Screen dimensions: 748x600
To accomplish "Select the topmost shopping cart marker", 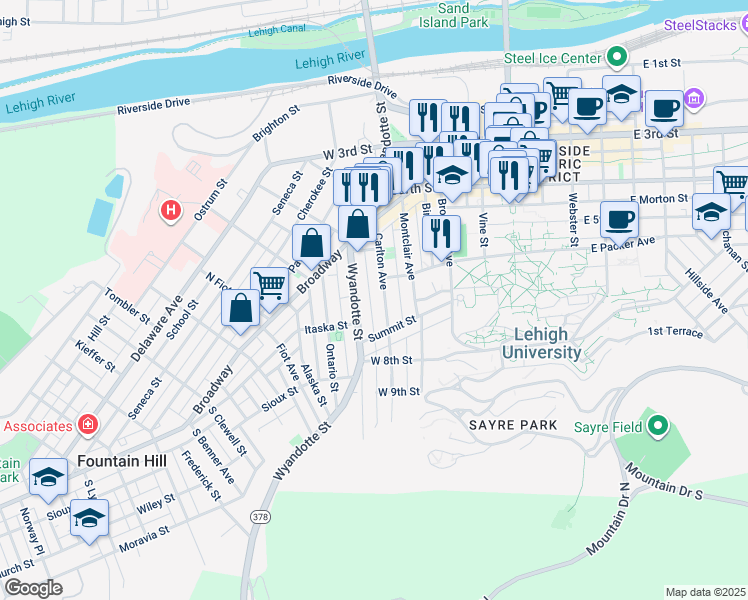I will pos(562,95).
